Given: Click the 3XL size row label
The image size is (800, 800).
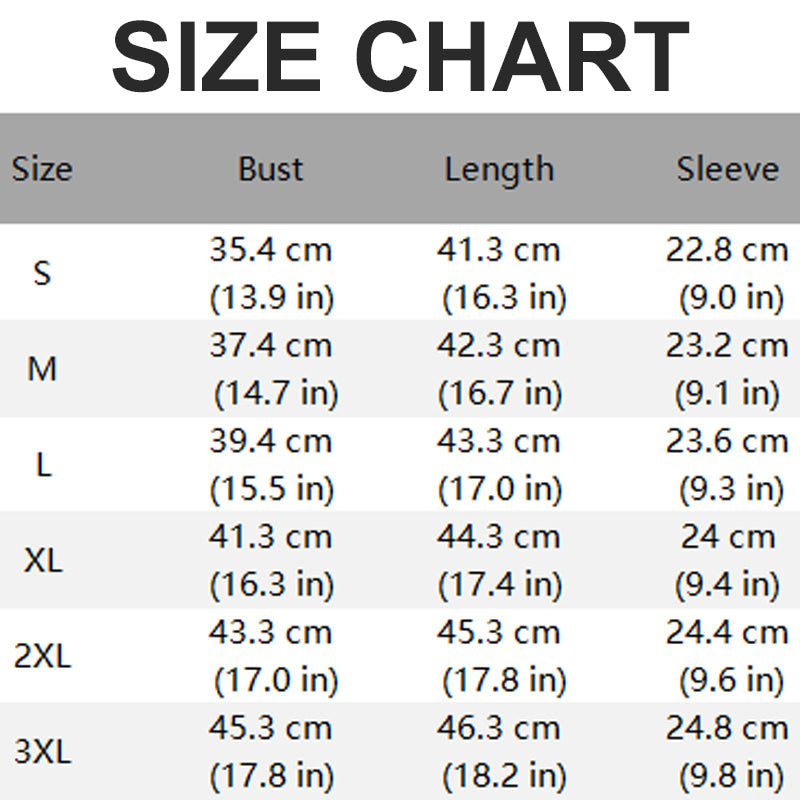Looking at the screenshot, I should click(x=43, y=752).
